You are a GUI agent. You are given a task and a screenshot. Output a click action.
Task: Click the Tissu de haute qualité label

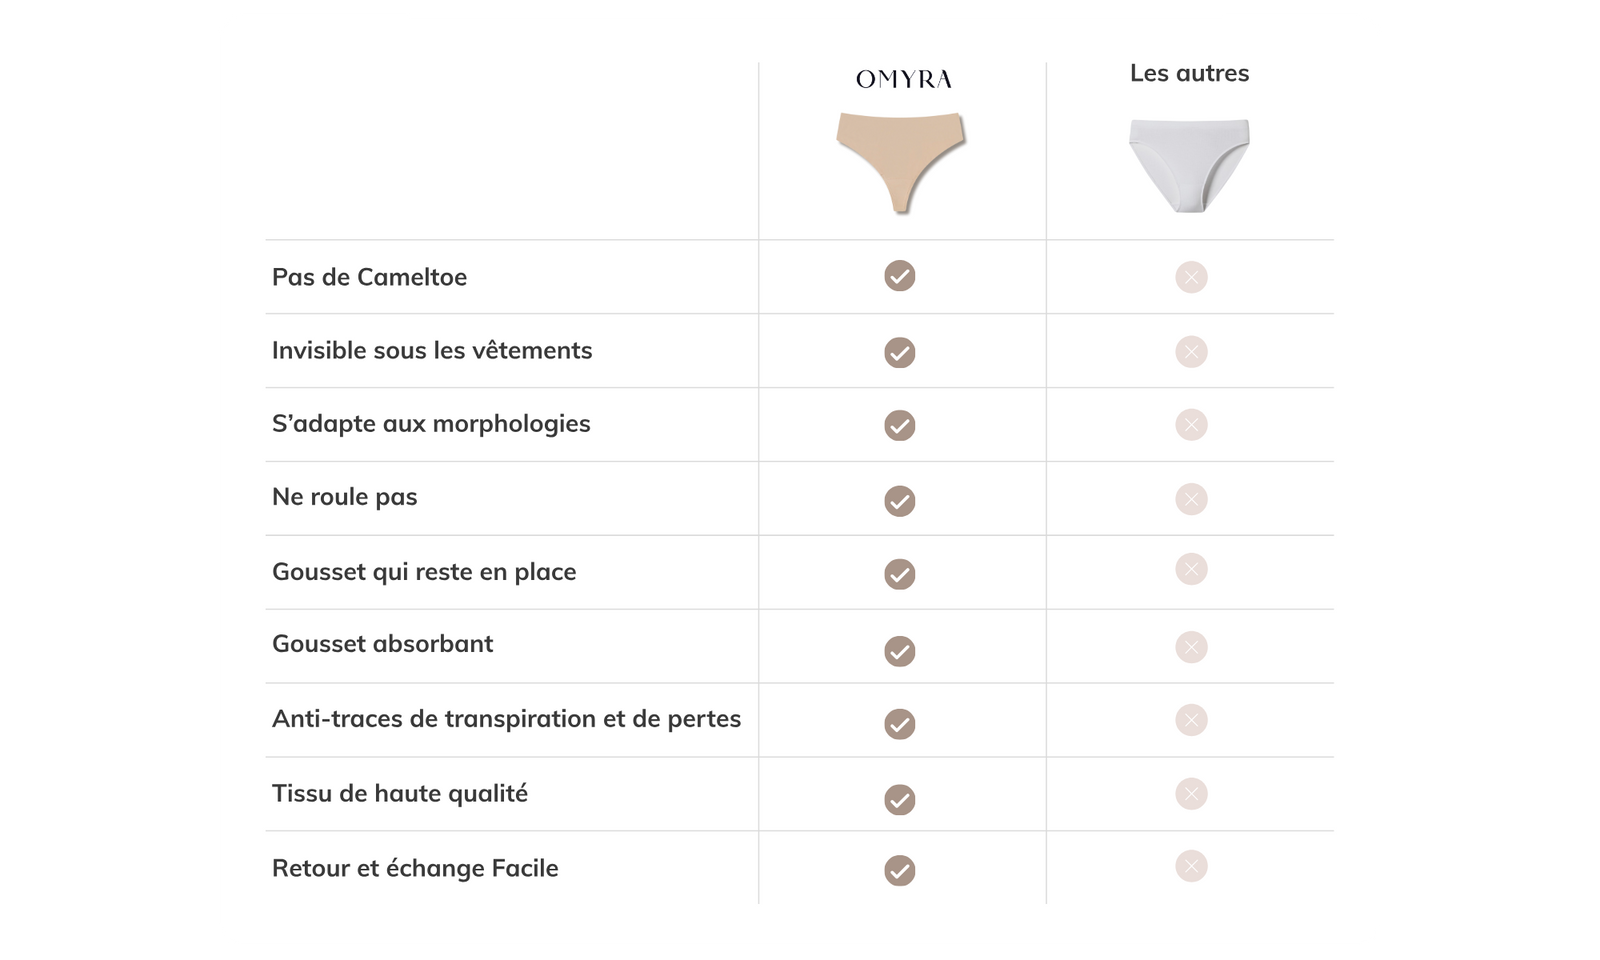click(x=399, y=793)
